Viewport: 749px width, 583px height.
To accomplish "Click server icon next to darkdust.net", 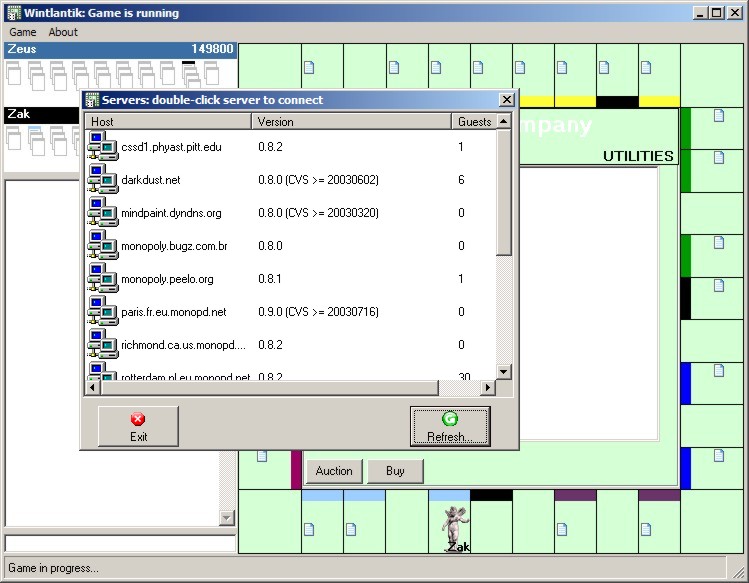I will coord(102,179).
